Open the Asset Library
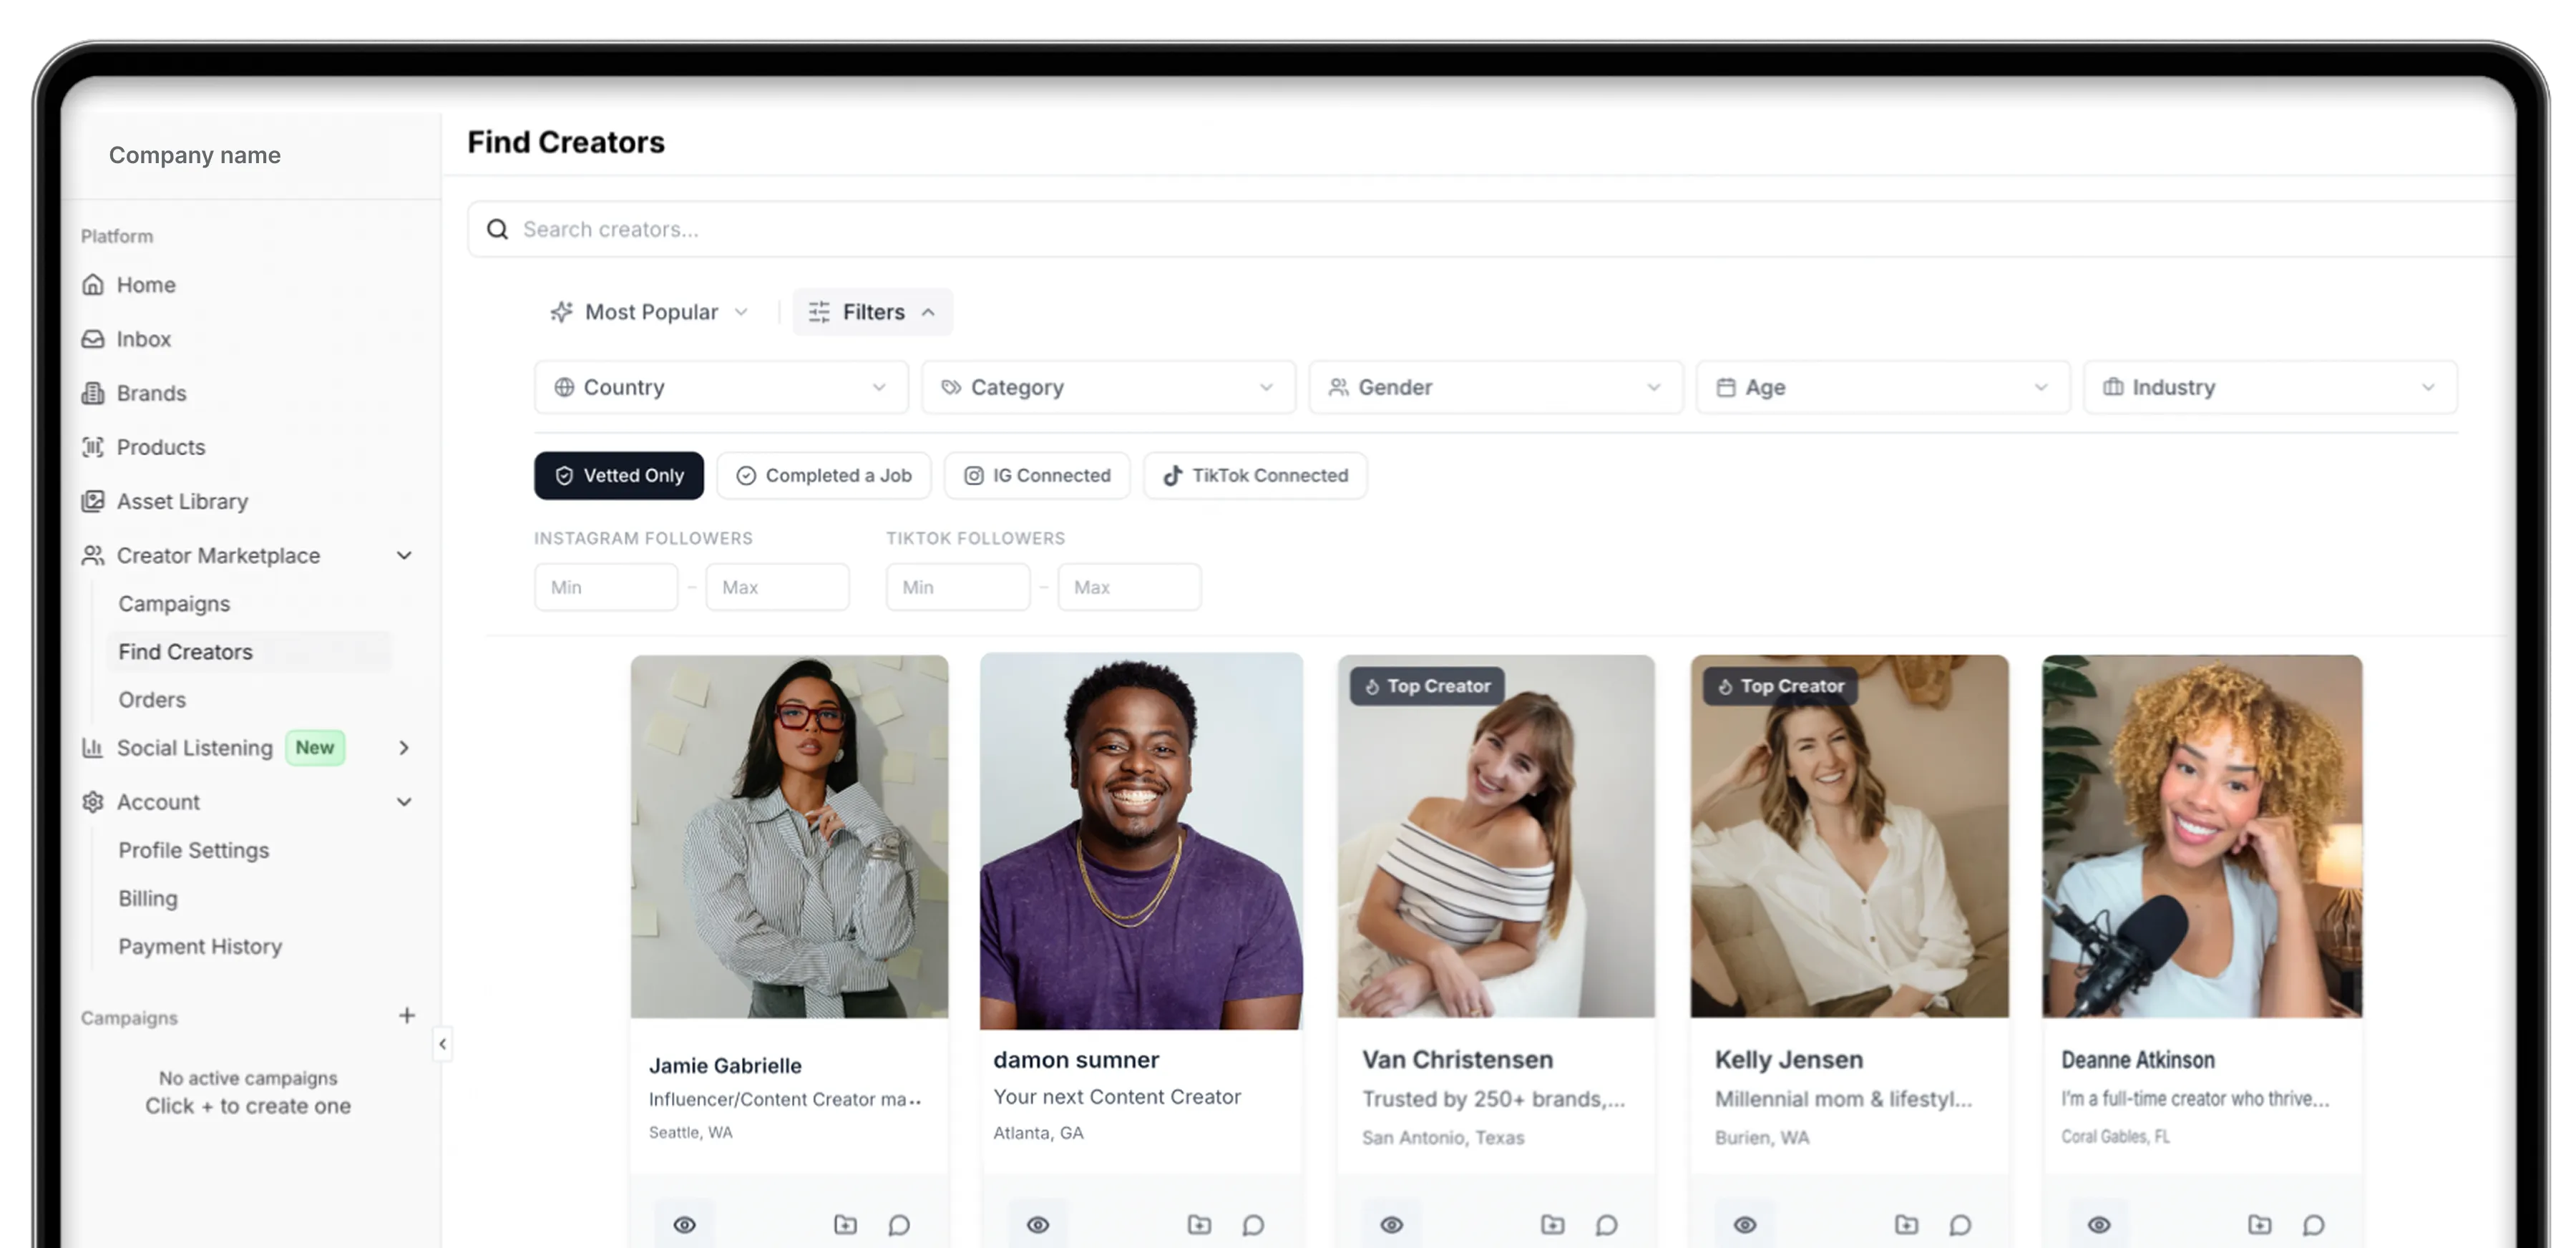 182,501
